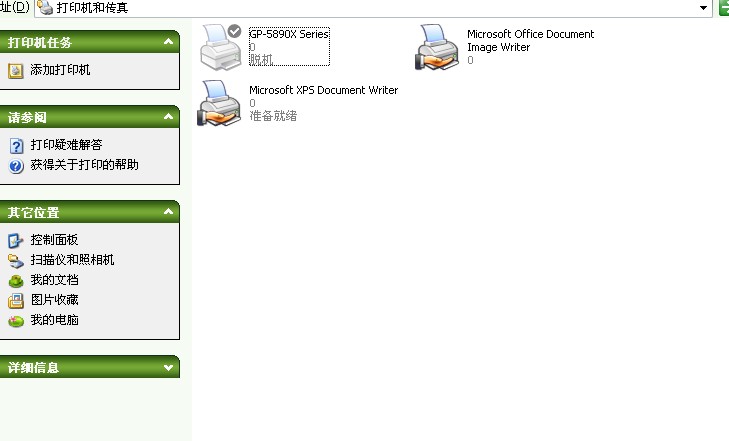Image resolution: width=729 pixels, height=441 pixels.
Task: Click the Microsoft Office Document Image Writer label
Action: pos(530,40)
